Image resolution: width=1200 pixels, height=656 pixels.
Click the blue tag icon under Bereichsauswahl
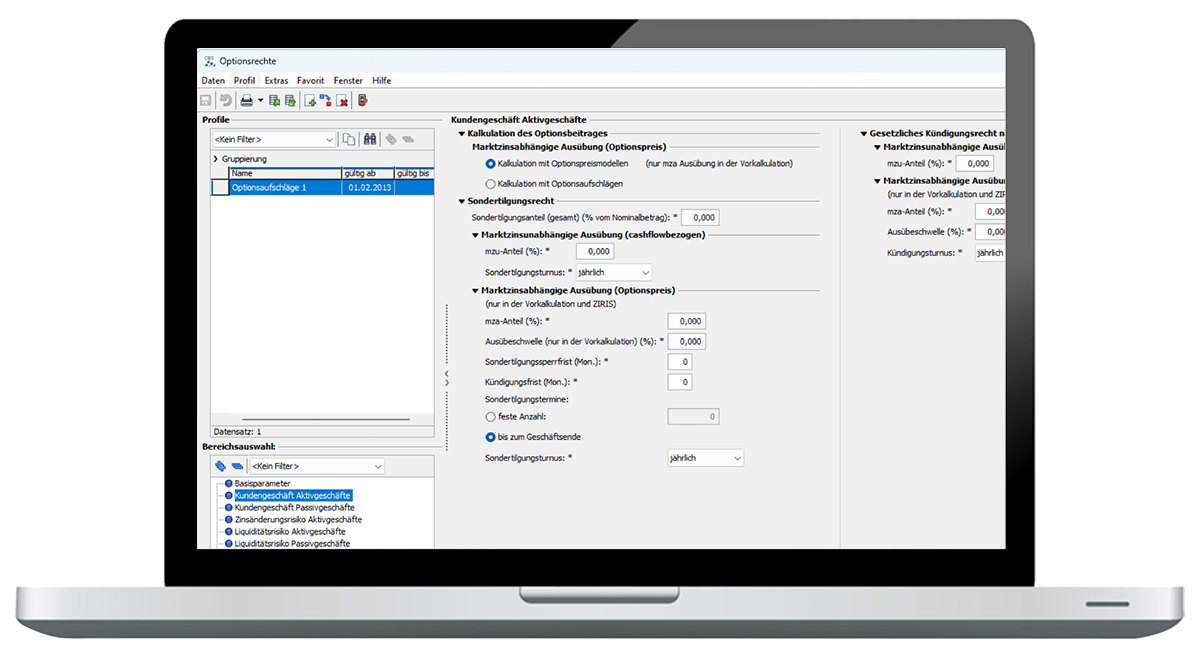pyautogui.click(x=220, y=466)
